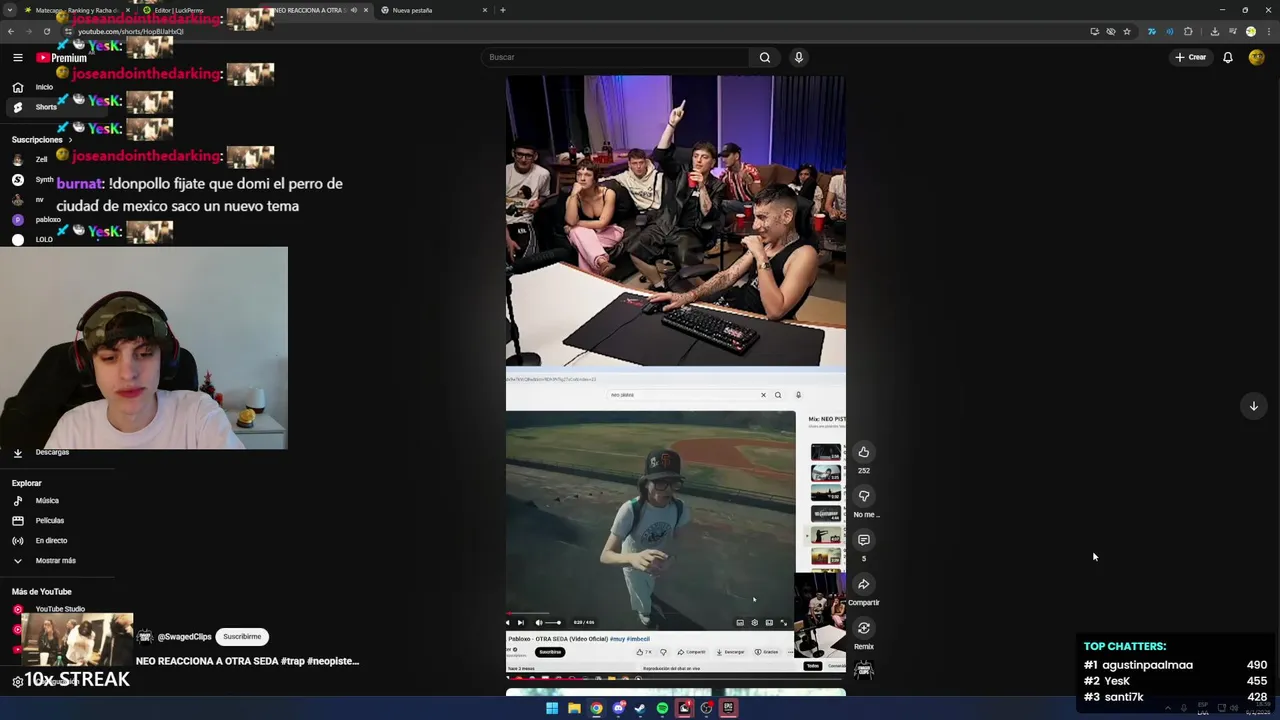This screenshot has height=720, width=1280.
Task: Open File Explorer from taskbar
Action: click(574, 708)
